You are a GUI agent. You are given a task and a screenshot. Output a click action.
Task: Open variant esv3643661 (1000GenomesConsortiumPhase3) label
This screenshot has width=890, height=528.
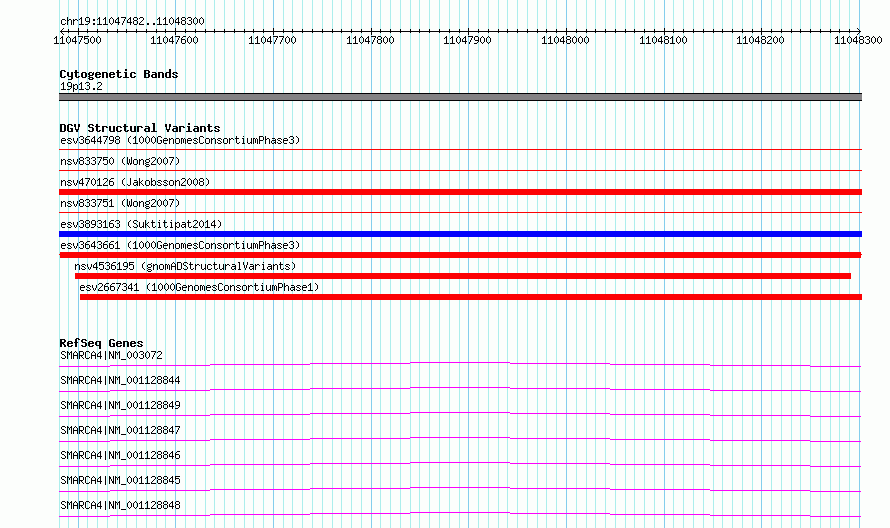click(x=180, y=245)
